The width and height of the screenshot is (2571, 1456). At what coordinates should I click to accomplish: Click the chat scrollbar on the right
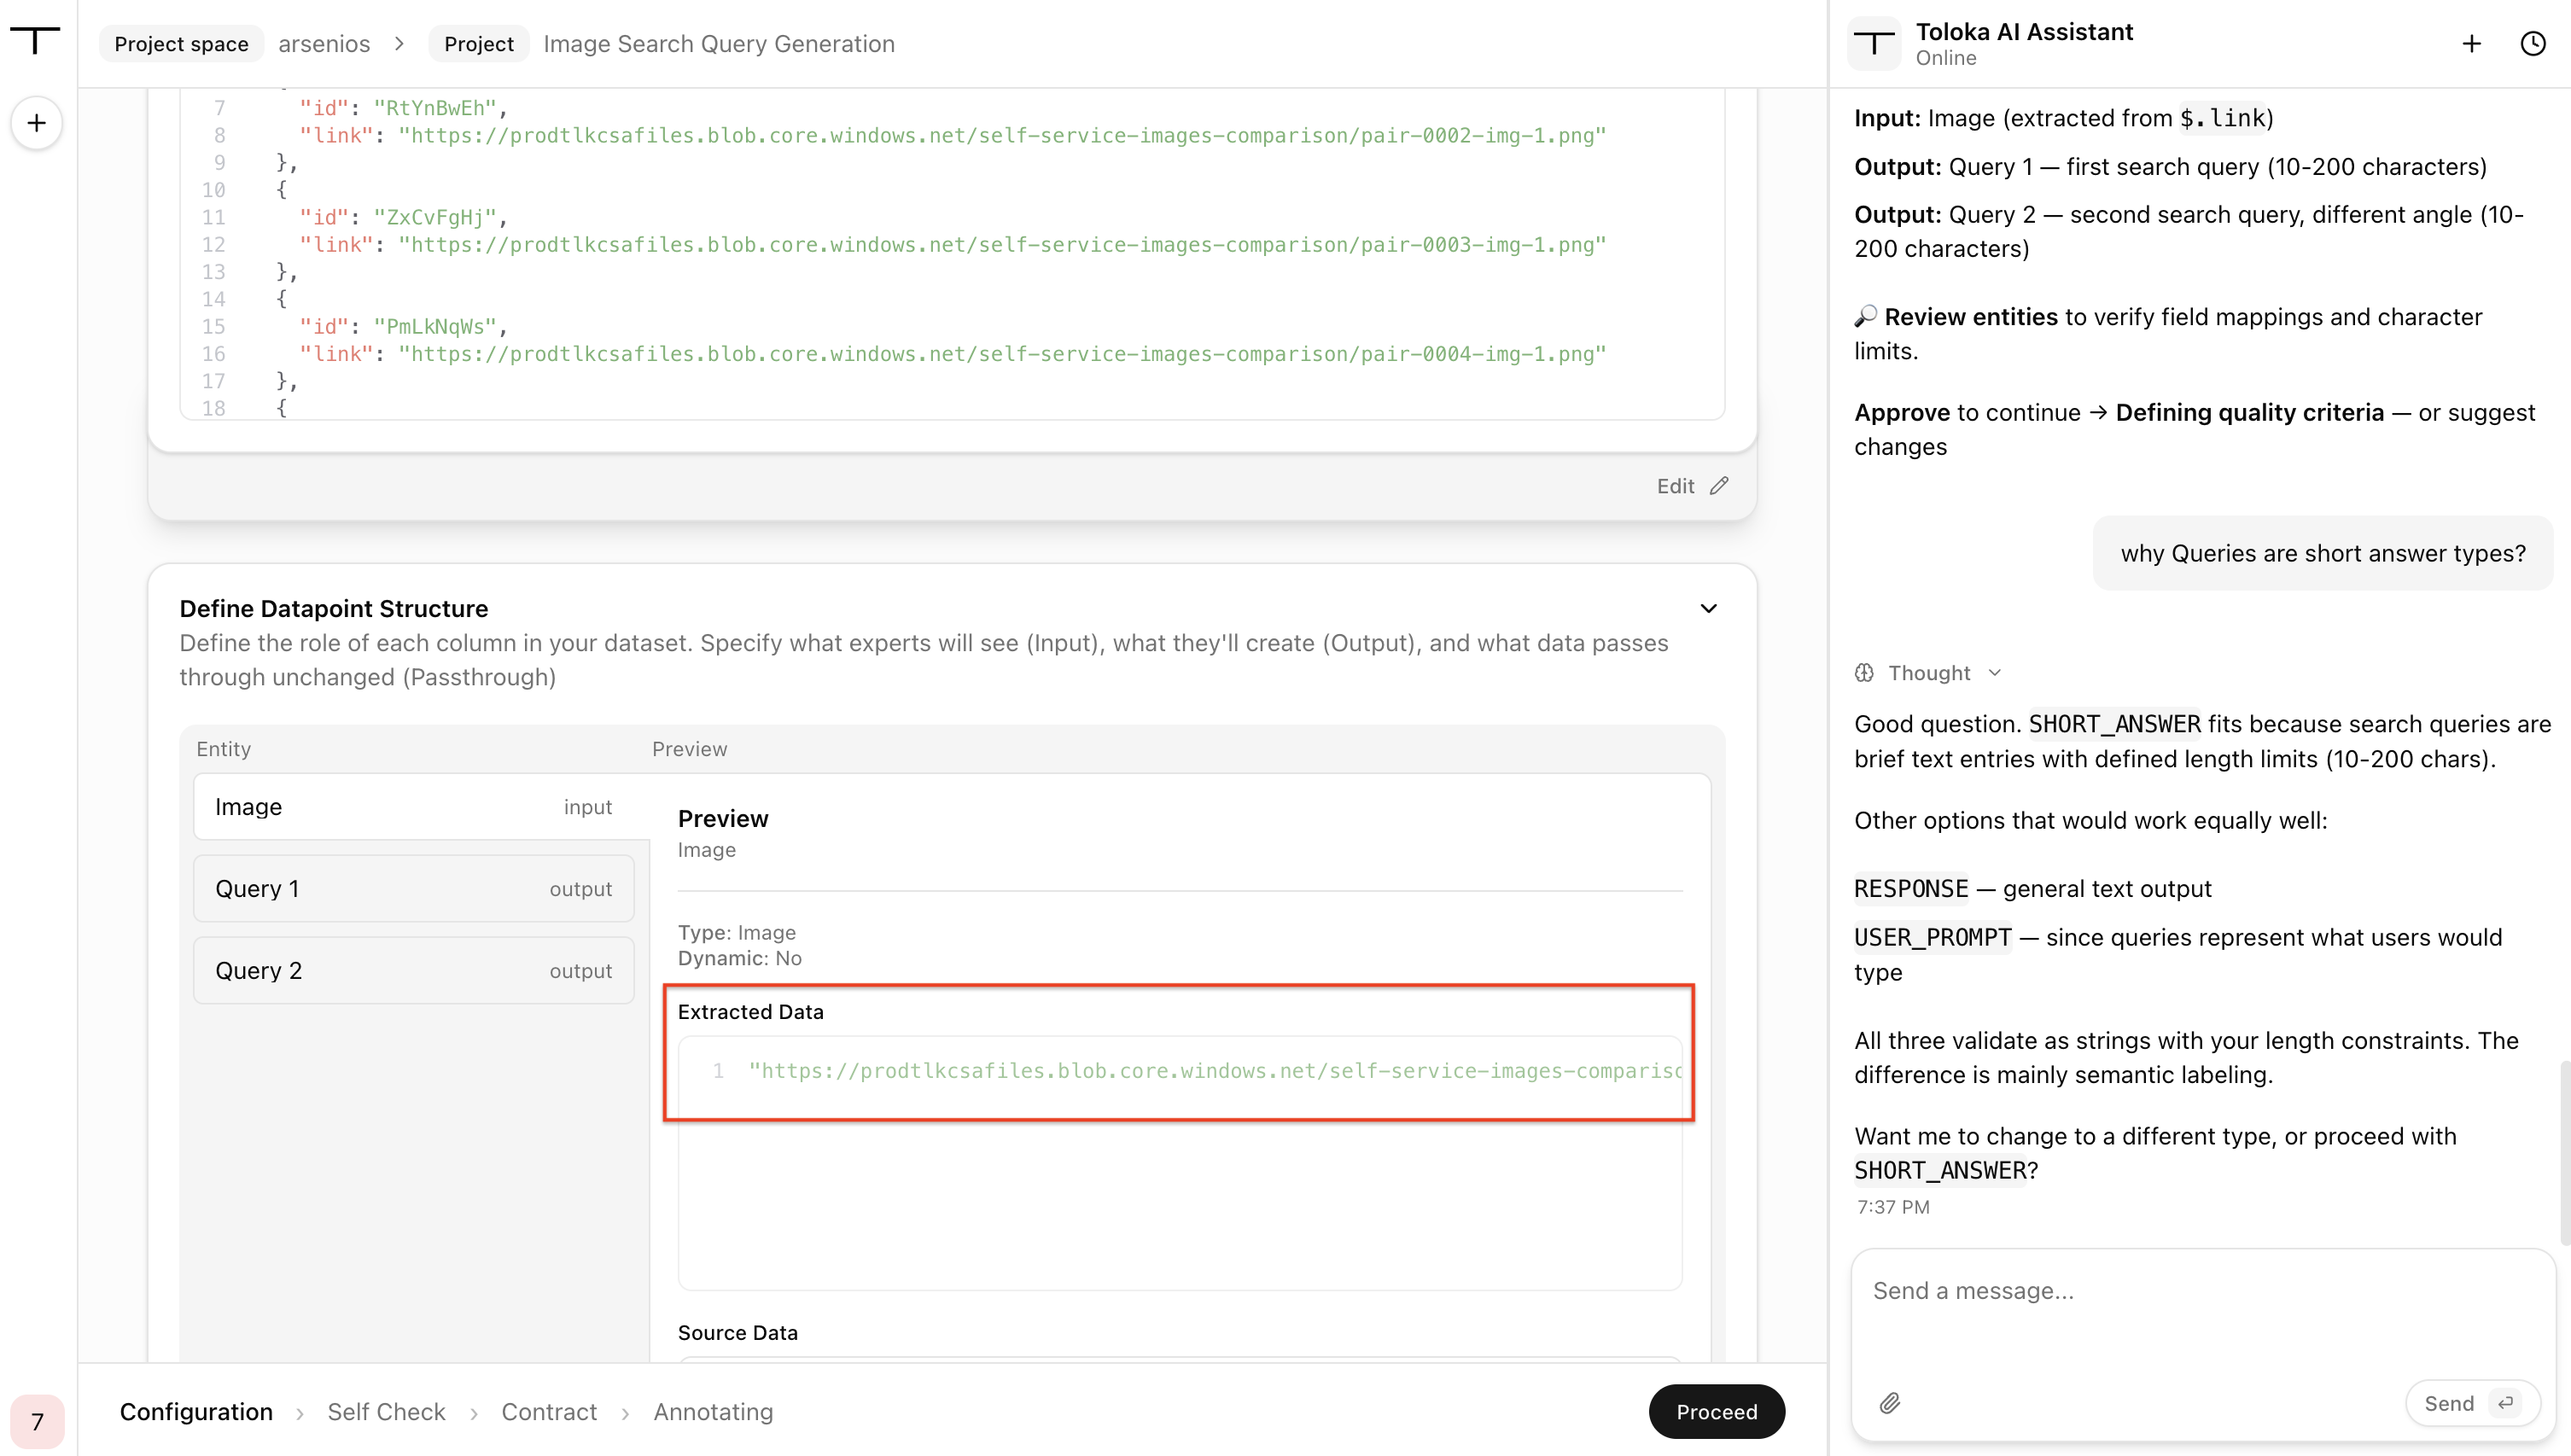click(2565, 1152)
